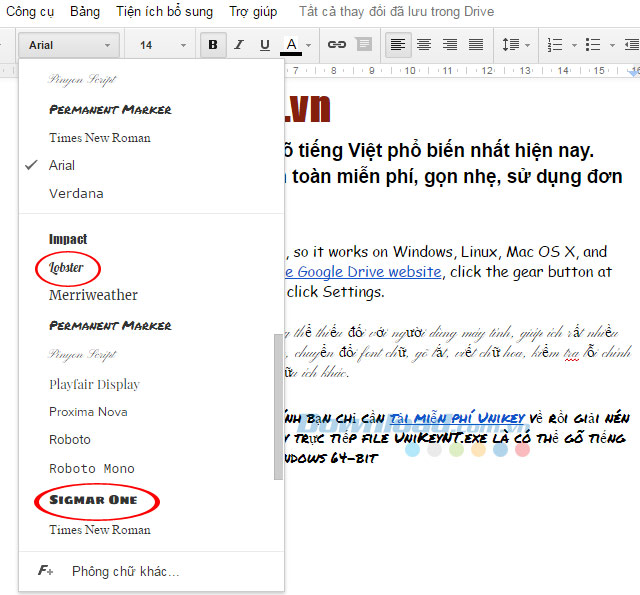Align text to the left

click(x=398, y=45)
